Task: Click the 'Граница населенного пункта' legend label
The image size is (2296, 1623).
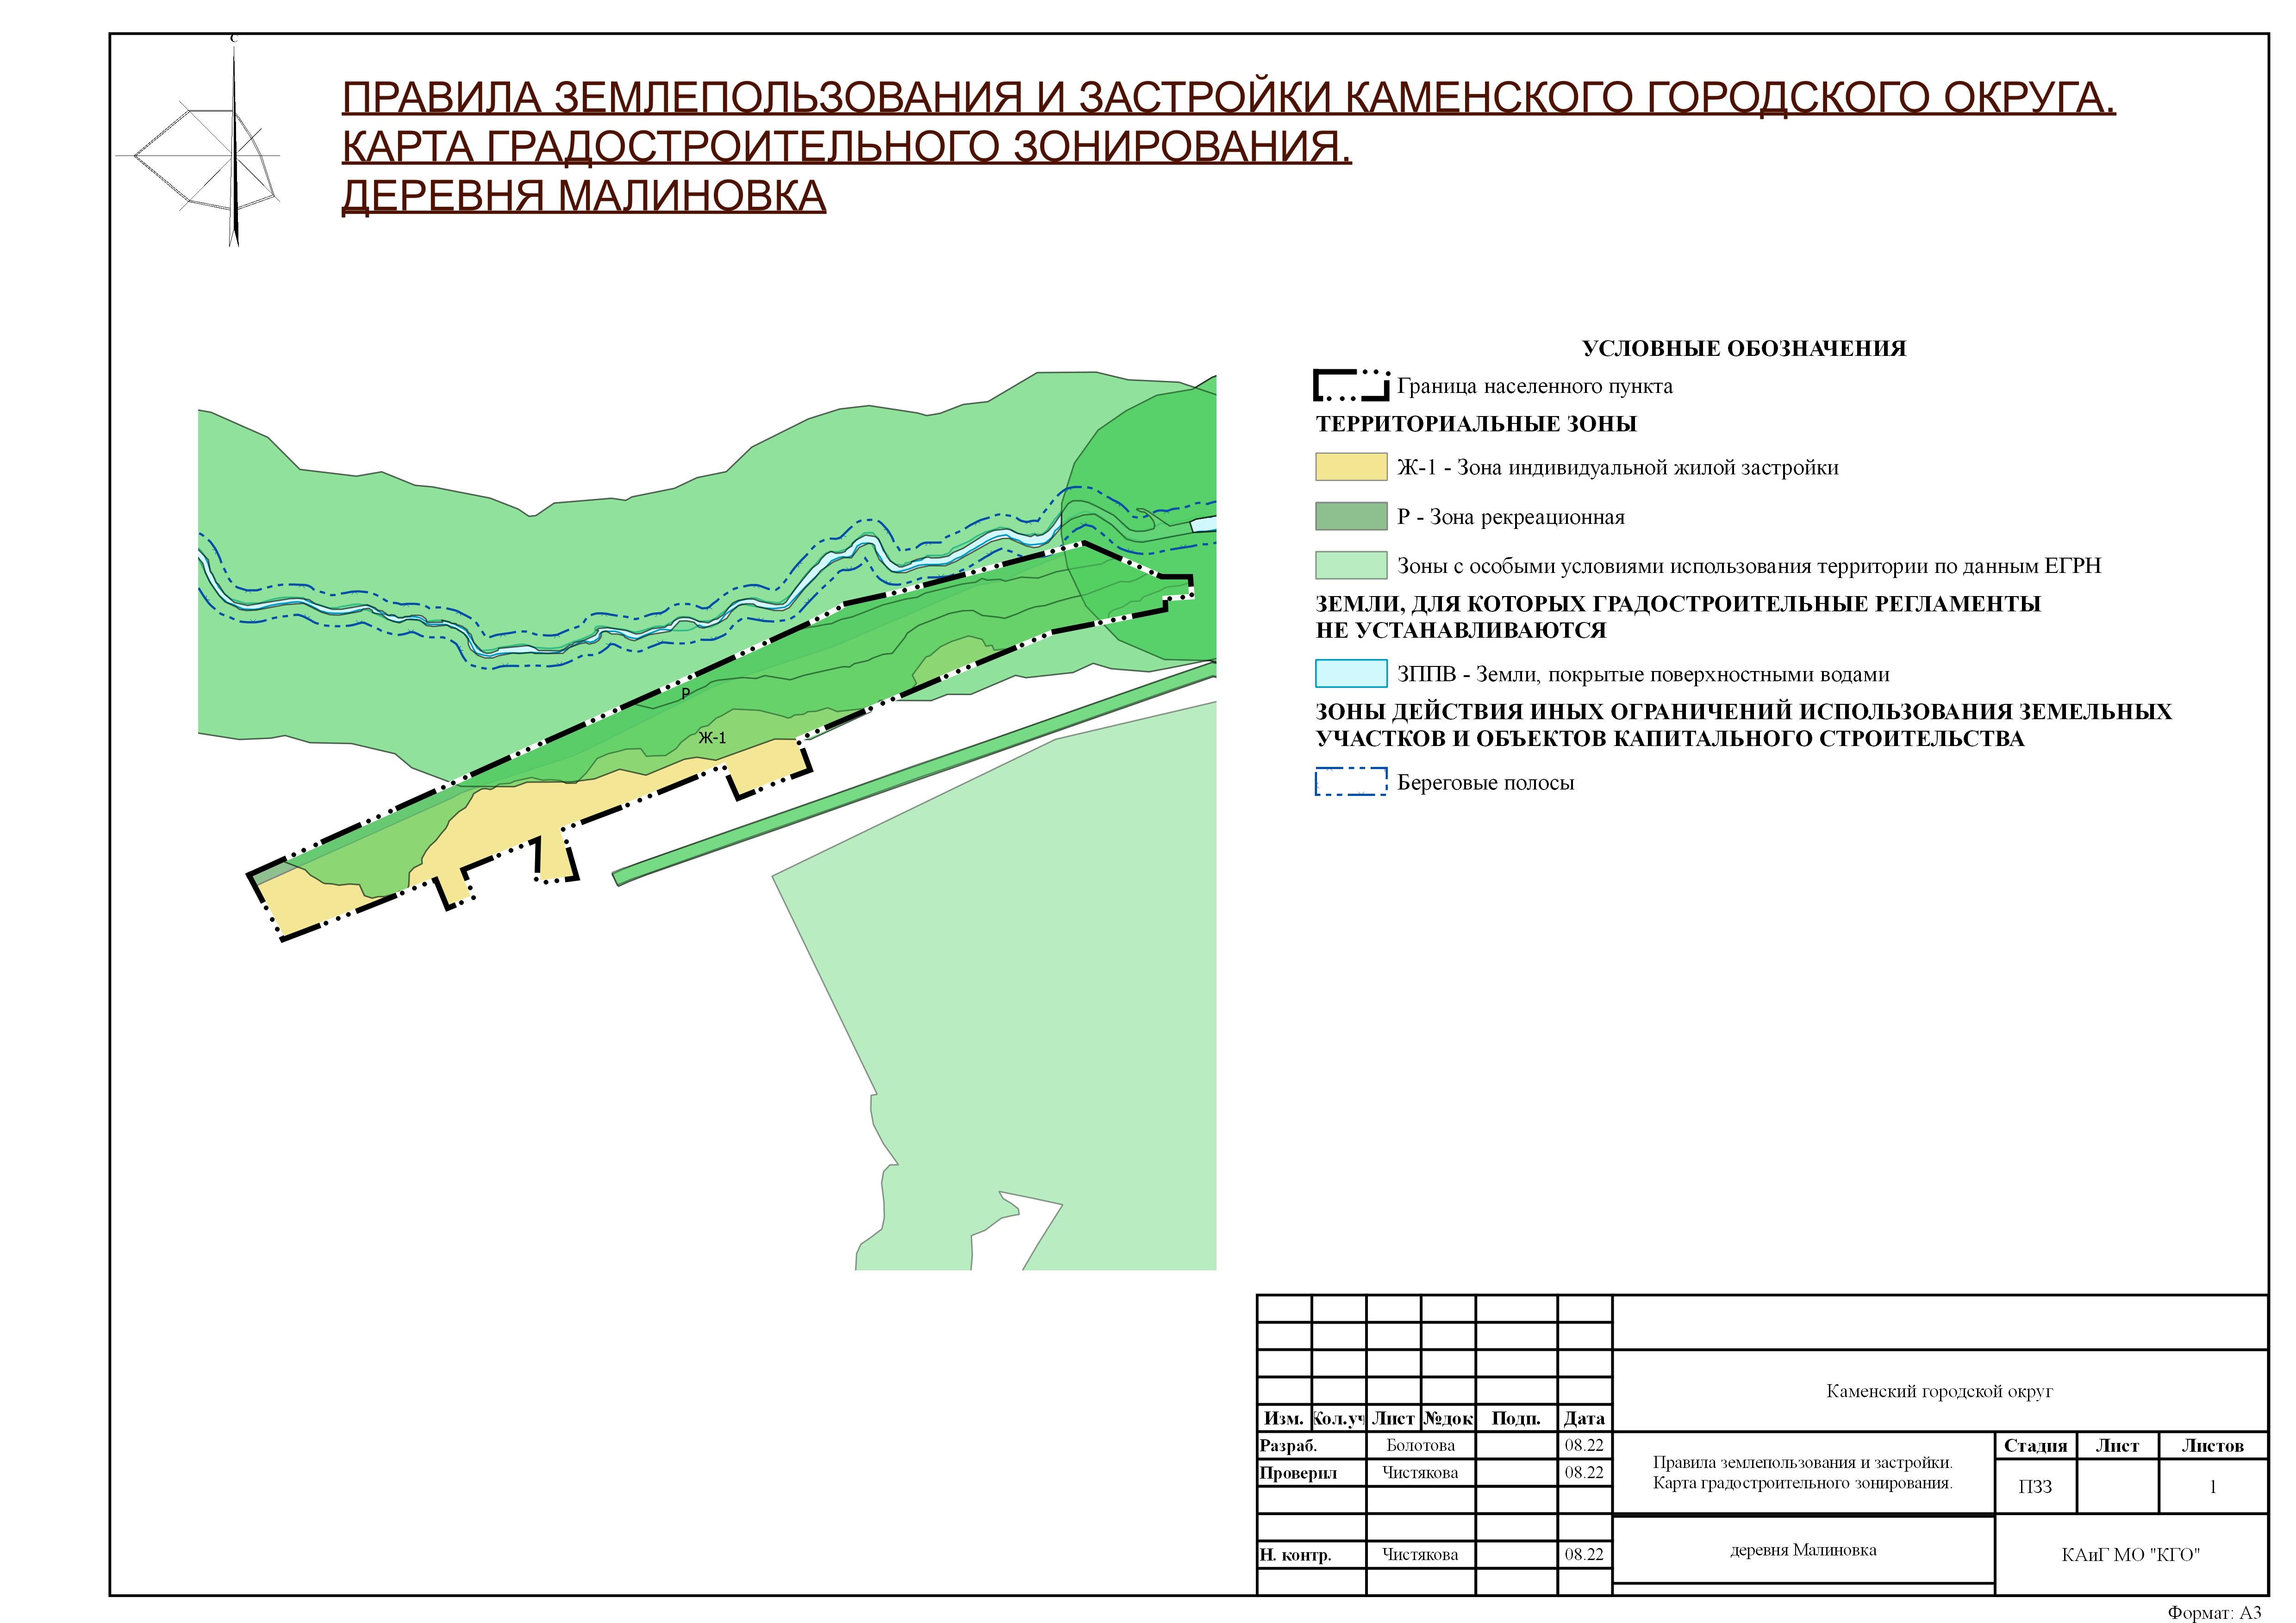Action: coord(1535,386)
